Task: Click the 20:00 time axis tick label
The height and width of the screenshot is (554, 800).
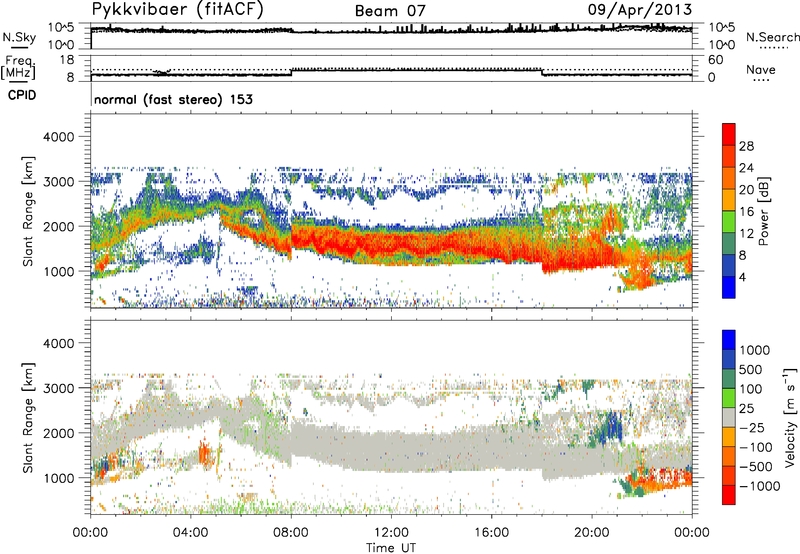Action: coord(592,533)
